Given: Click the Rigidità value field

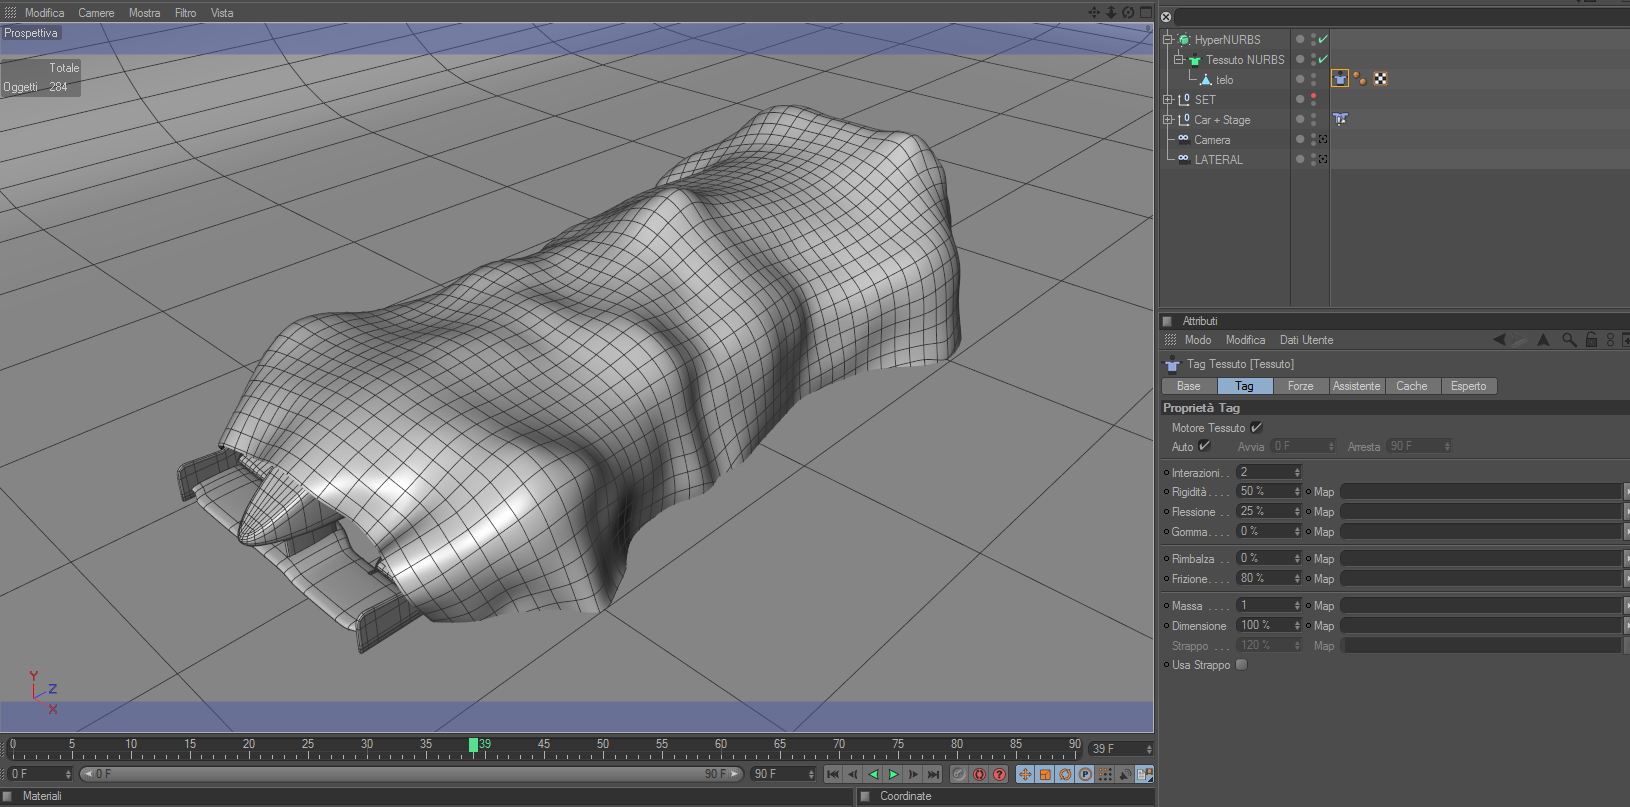Looking at the screenshot, I should point(1264,491).
